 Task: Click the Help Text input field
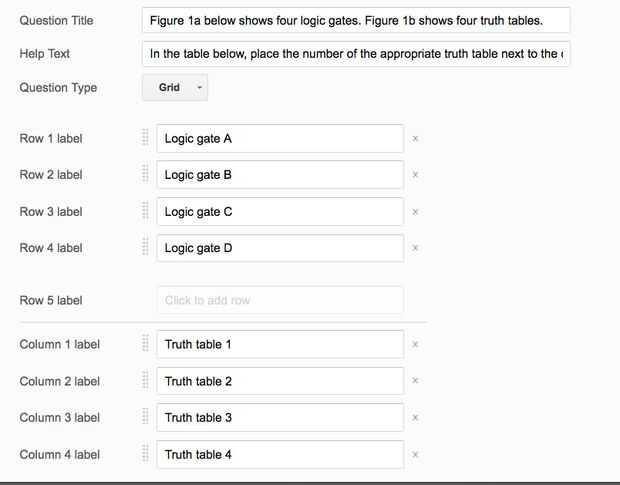coord(356,53)
